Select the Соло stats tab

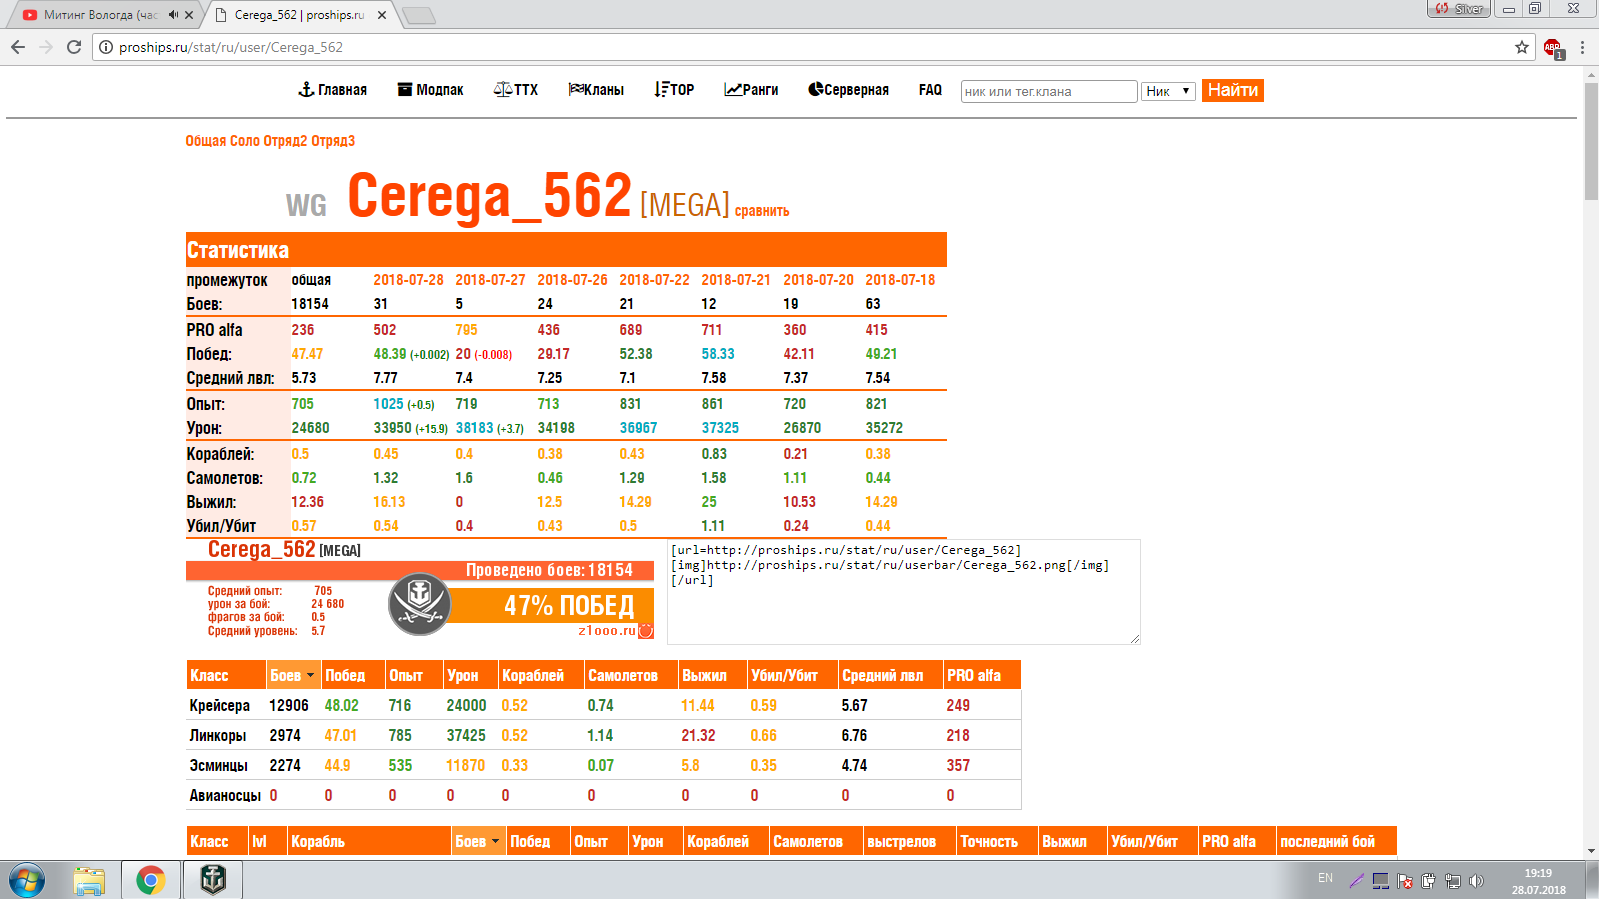245,141
